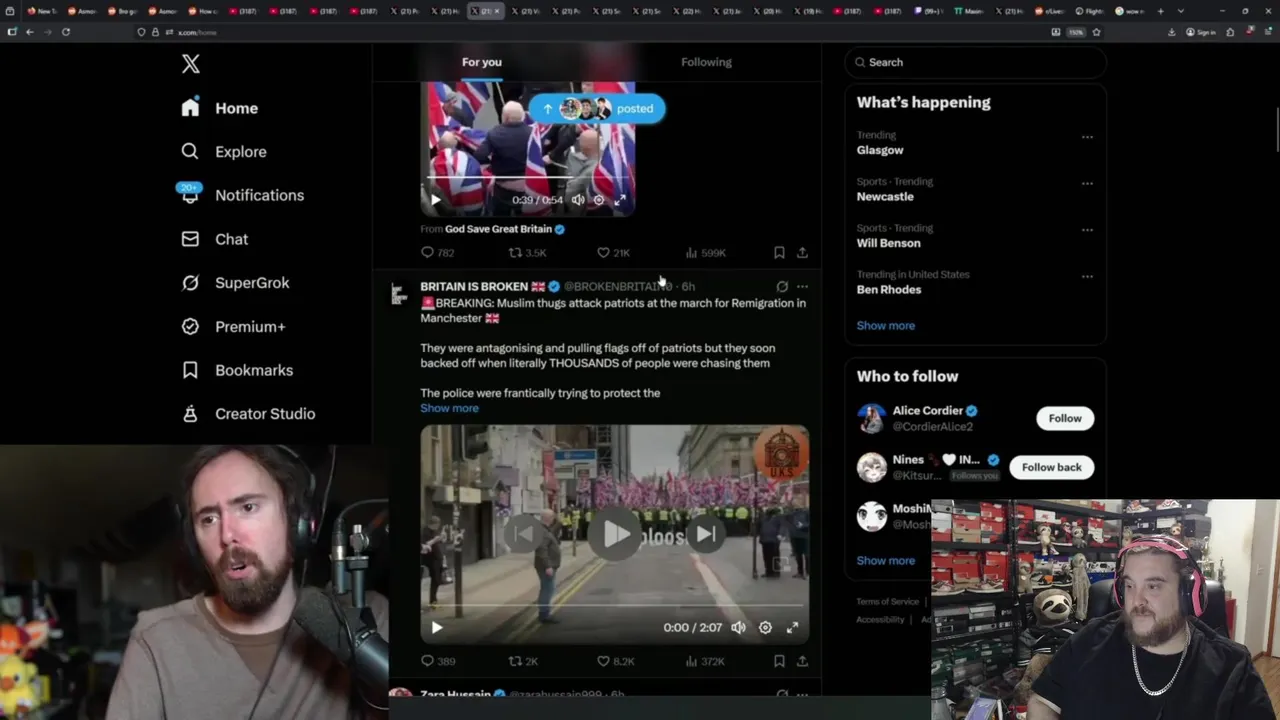Open Explore search icon in sidebar
The image size is (1280, 720).
point(190,152)
